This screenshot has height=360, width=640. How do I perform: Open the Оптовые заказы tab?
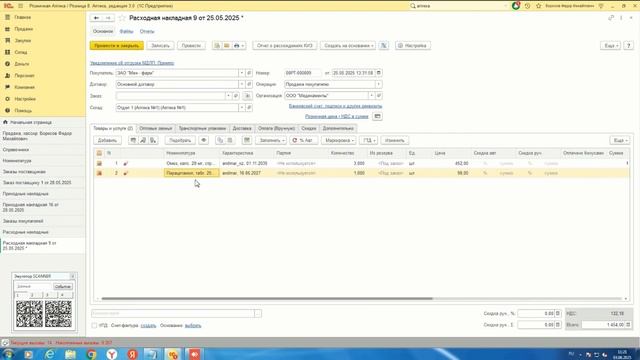tap(156, 128)
